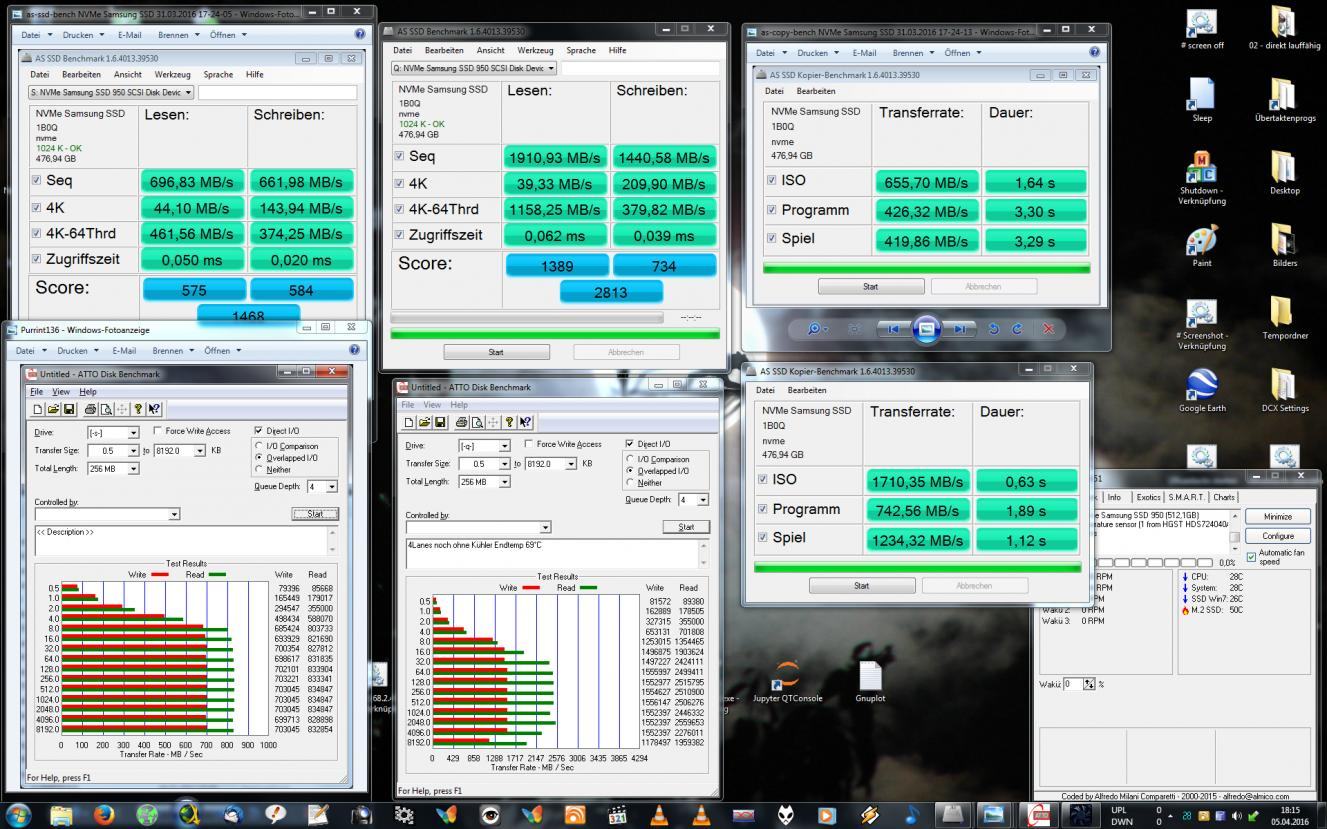1327x829 pixels.
Task: Click Print Preview icon in left ATTO toolbar
Action: [105, 409]
